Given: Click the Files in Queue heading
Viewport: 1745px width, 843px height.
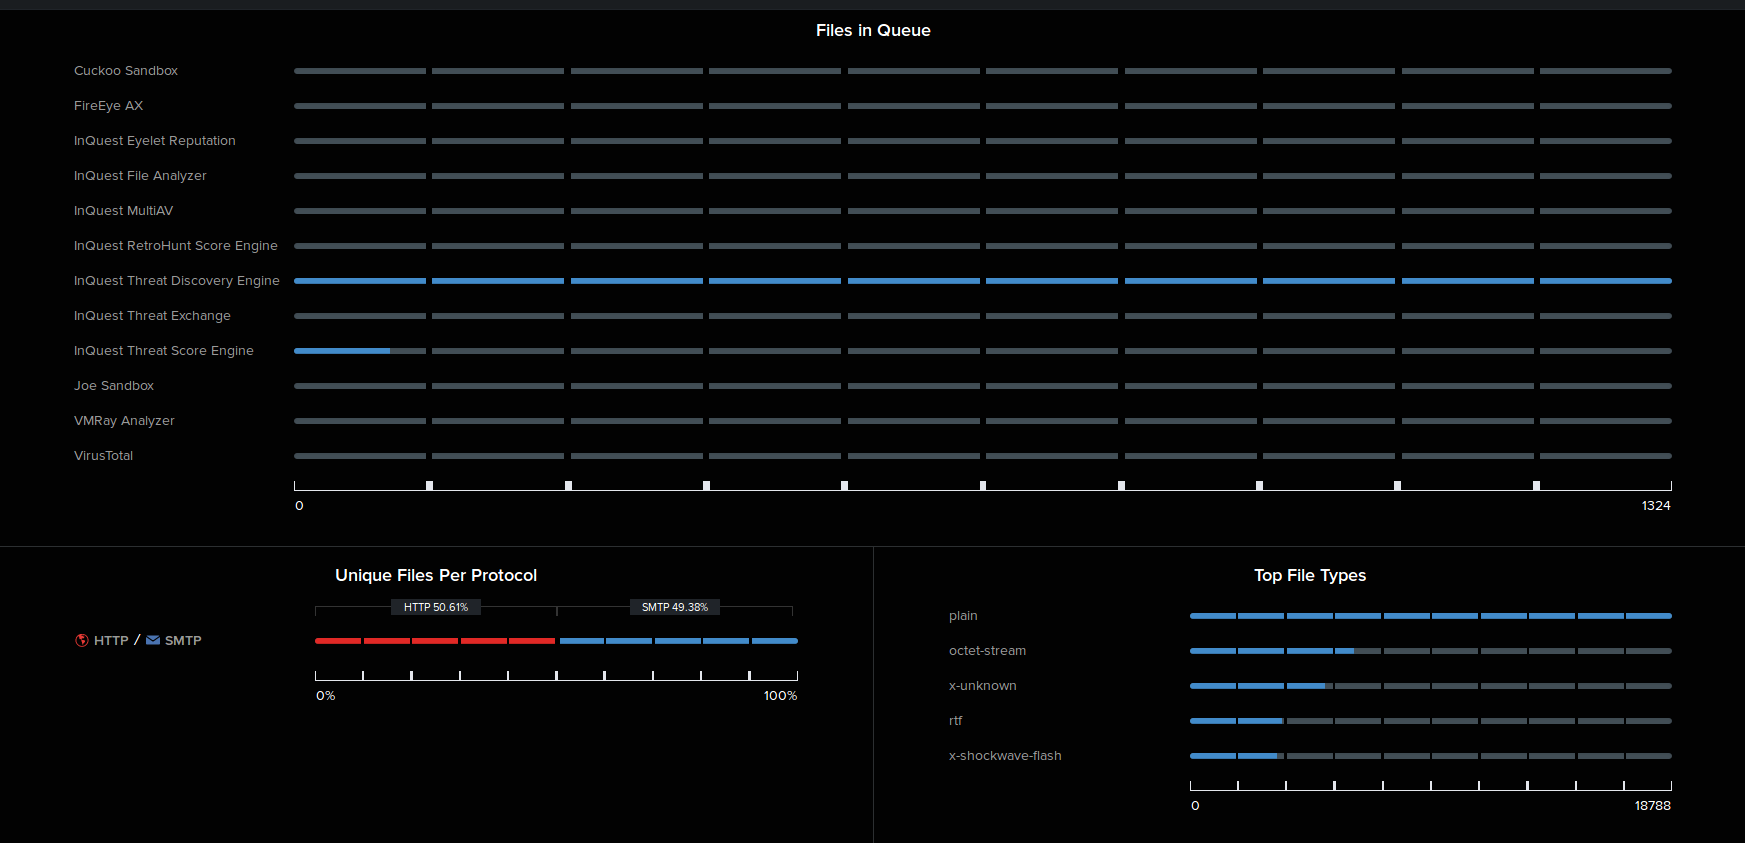Looking at the screenshot, I should coord(873,31).
